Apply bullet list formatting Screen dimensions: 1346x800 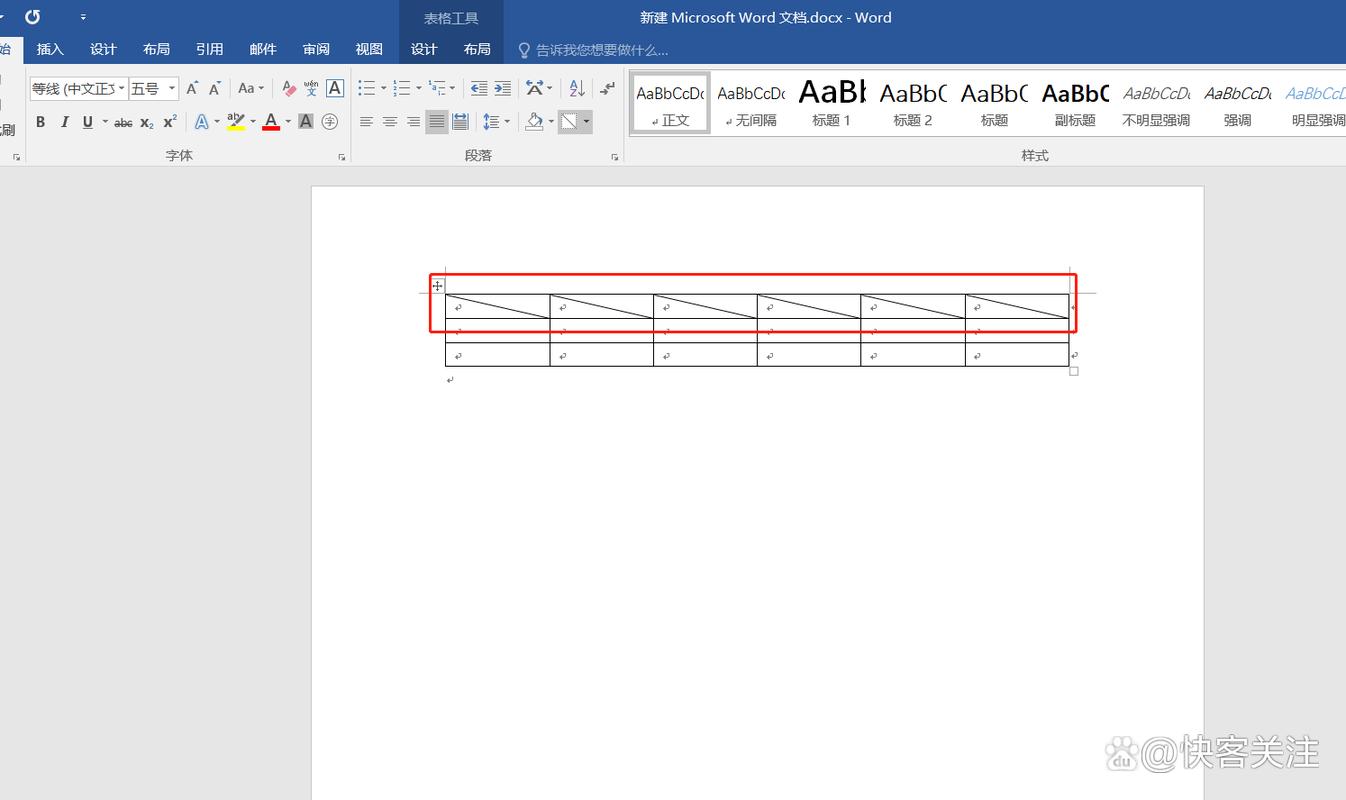coord(367,88)
